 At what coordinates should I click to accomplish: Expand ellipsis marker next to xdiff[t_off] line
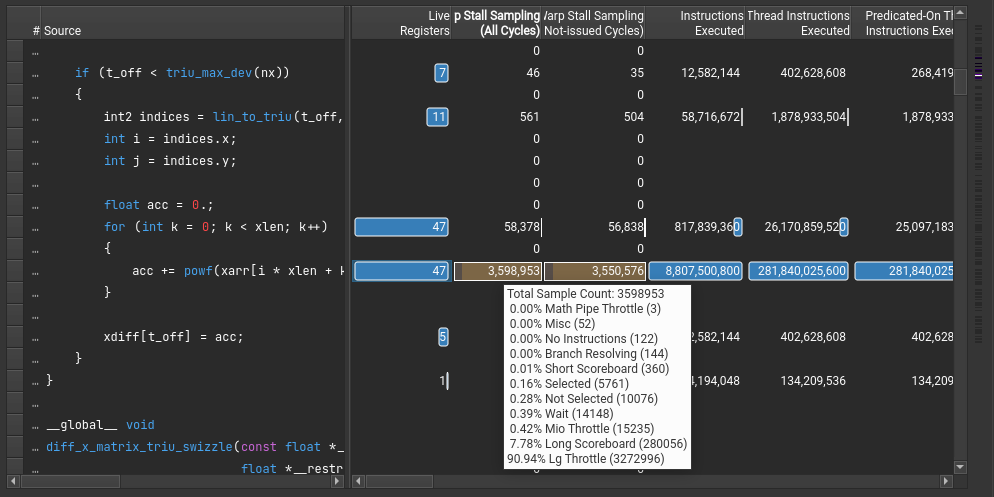36,337
